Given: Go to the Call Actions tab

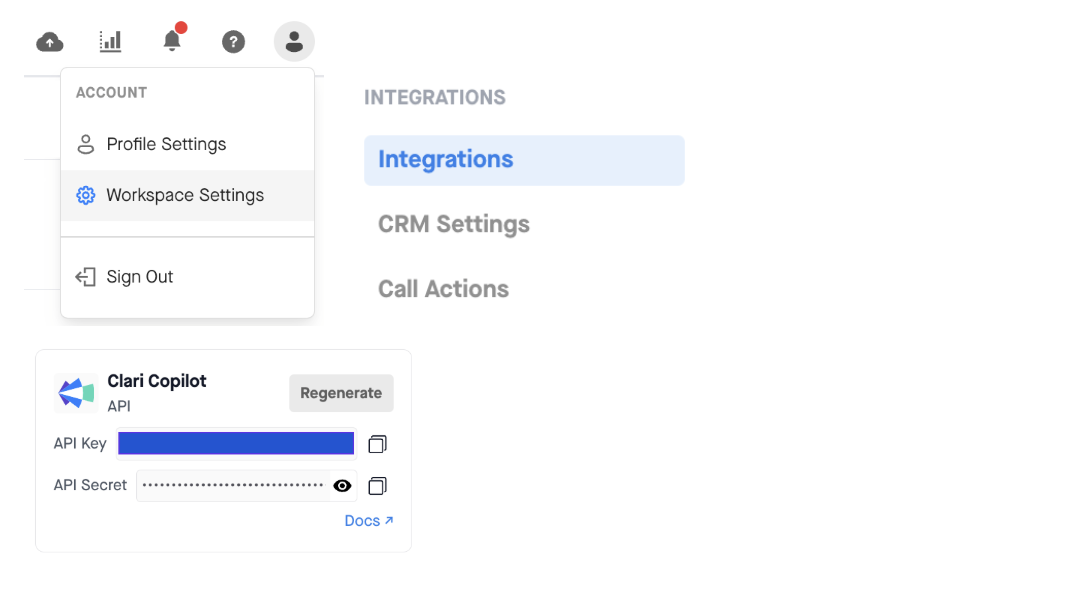Looking at the screenshot, I should tap(443, 289).
